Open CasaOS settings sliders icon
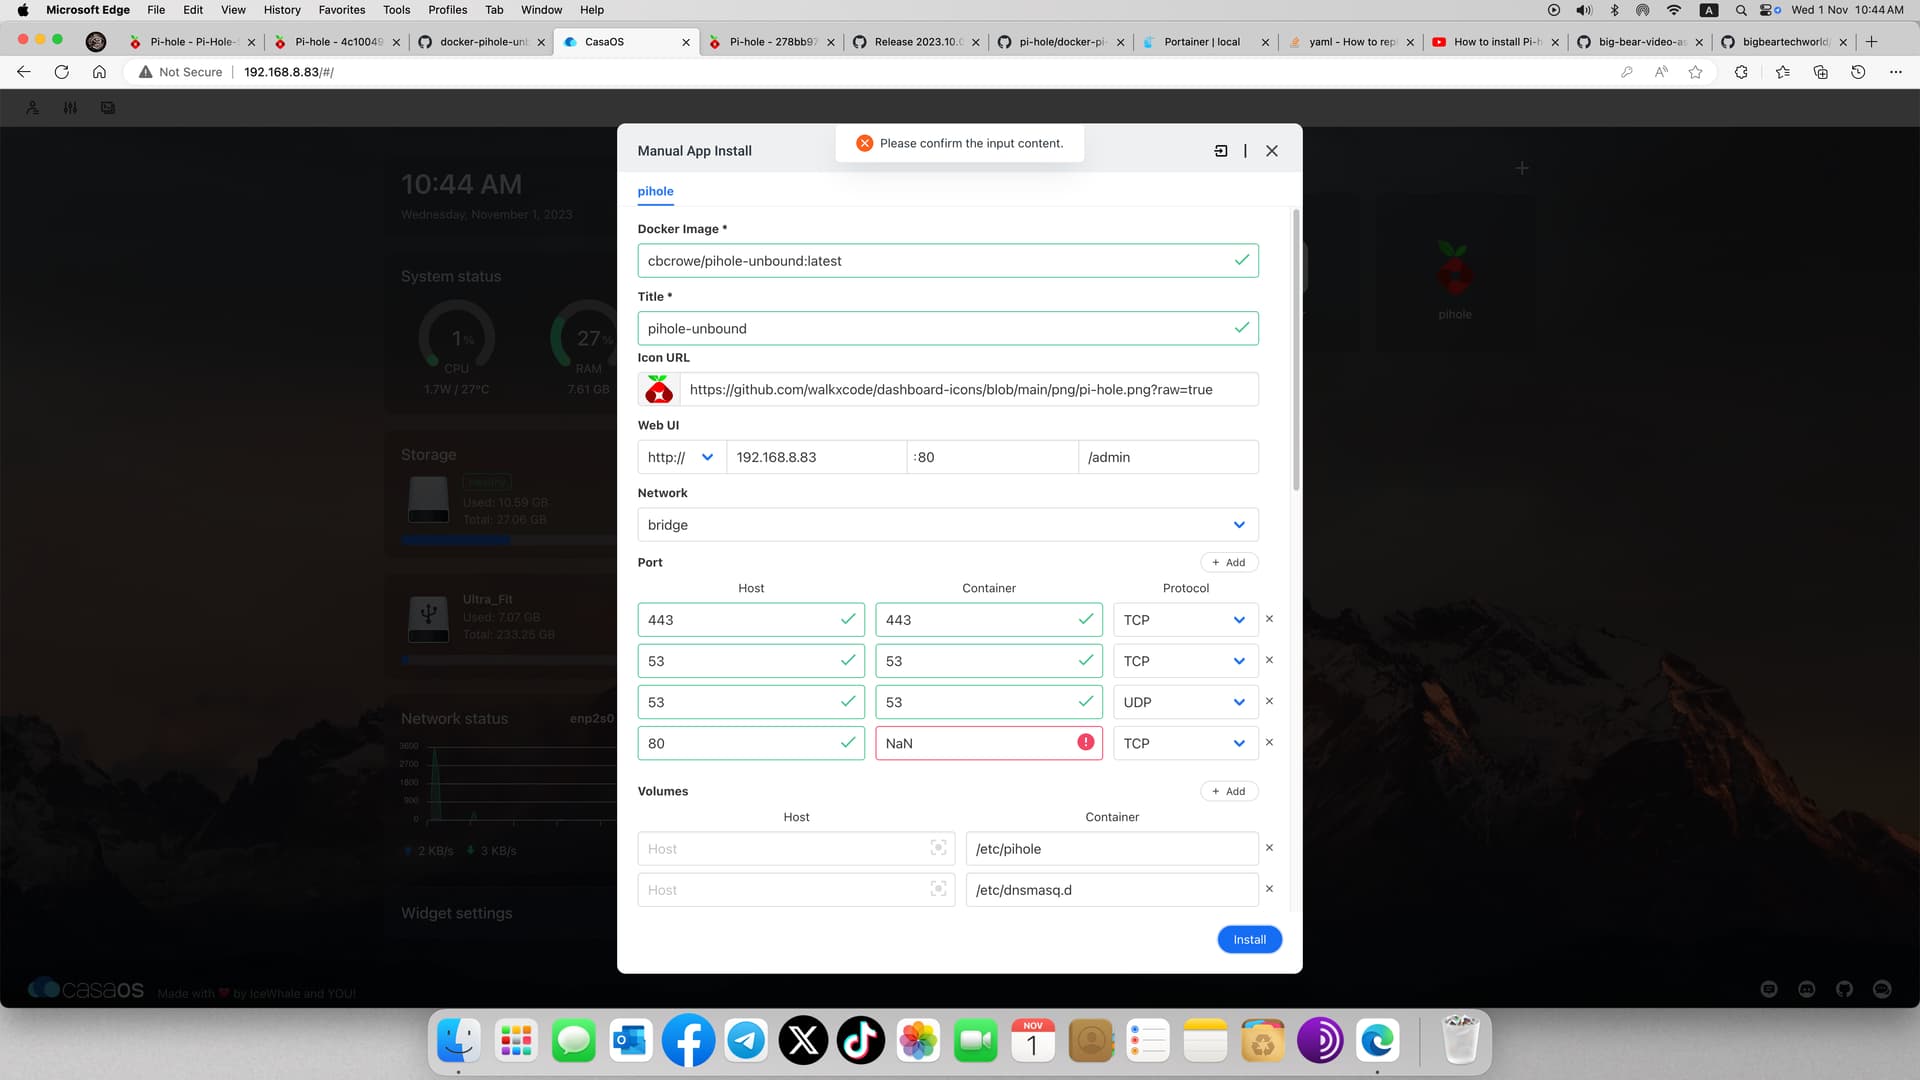Screen dimensions: 1920x1080 click(x=70, y=108)
